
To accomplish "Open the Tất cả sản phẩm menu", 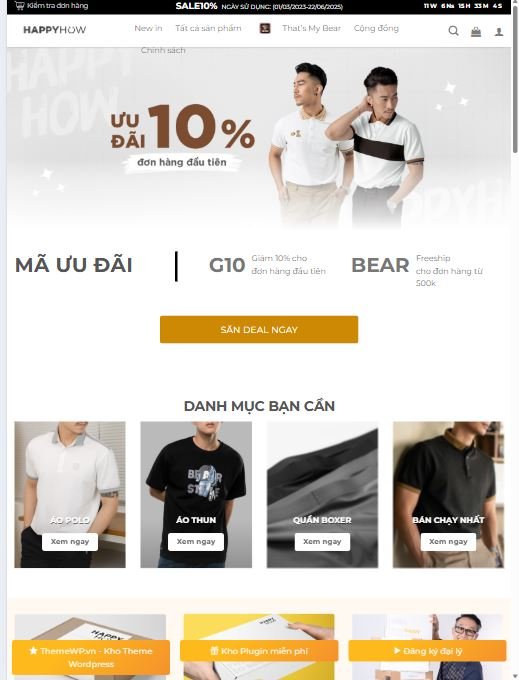I will click(208, 28).
